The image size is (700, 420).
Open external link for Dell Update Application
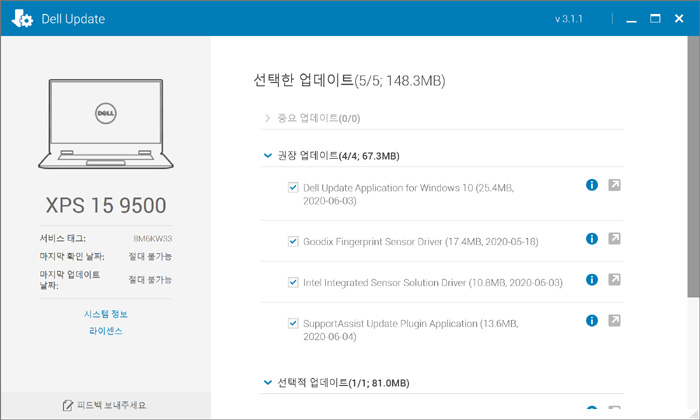coord(614,185)
